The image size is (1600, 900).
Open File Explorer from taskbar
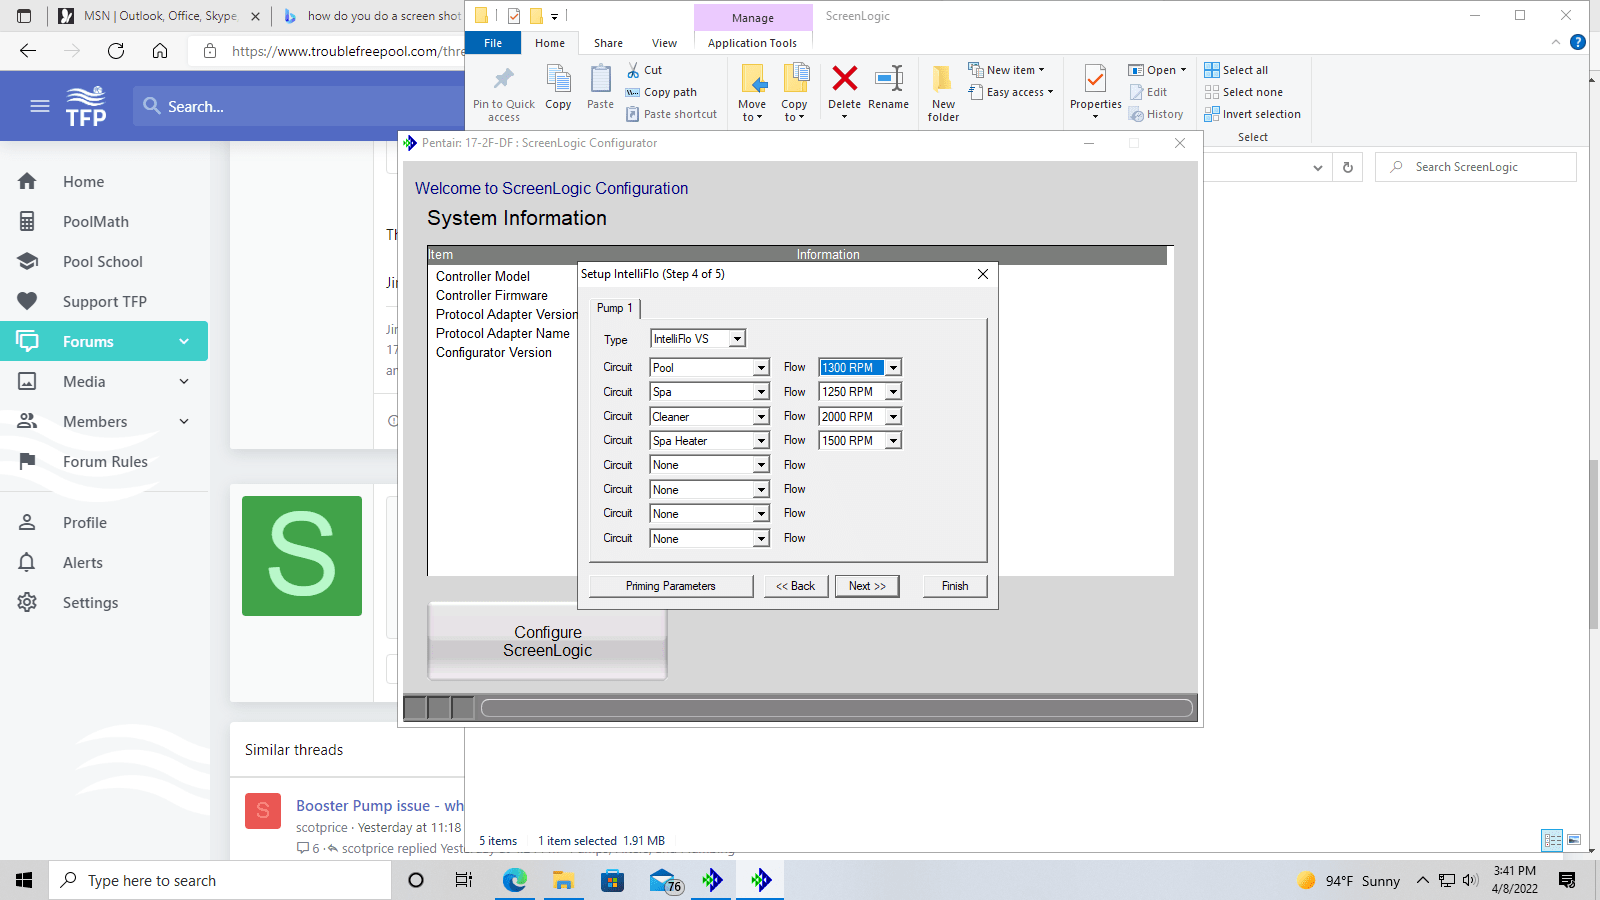[563, 880]
